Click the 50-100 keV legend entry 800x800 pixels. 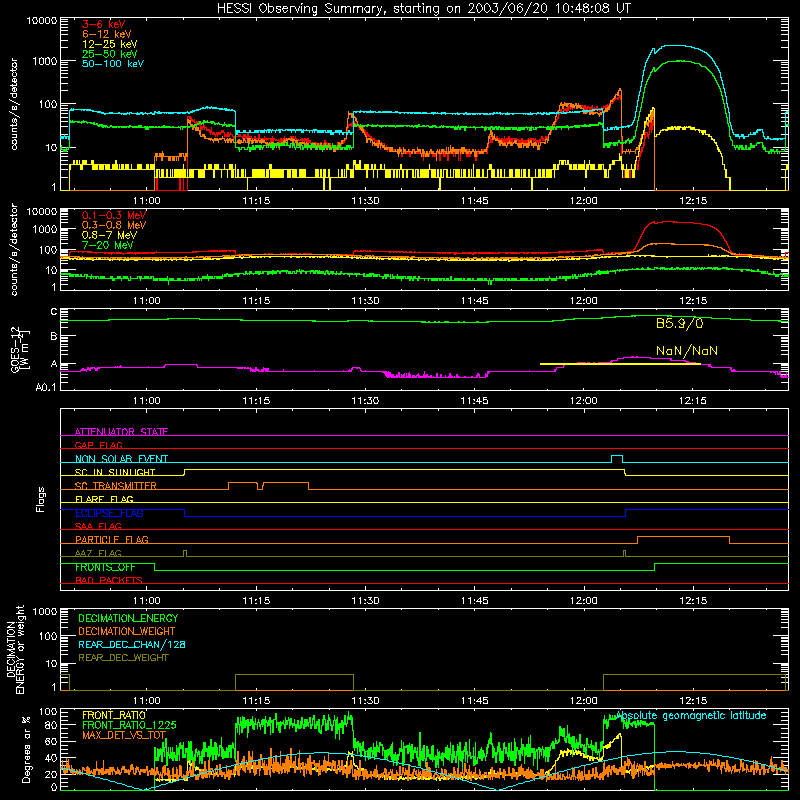click(112, 64)
